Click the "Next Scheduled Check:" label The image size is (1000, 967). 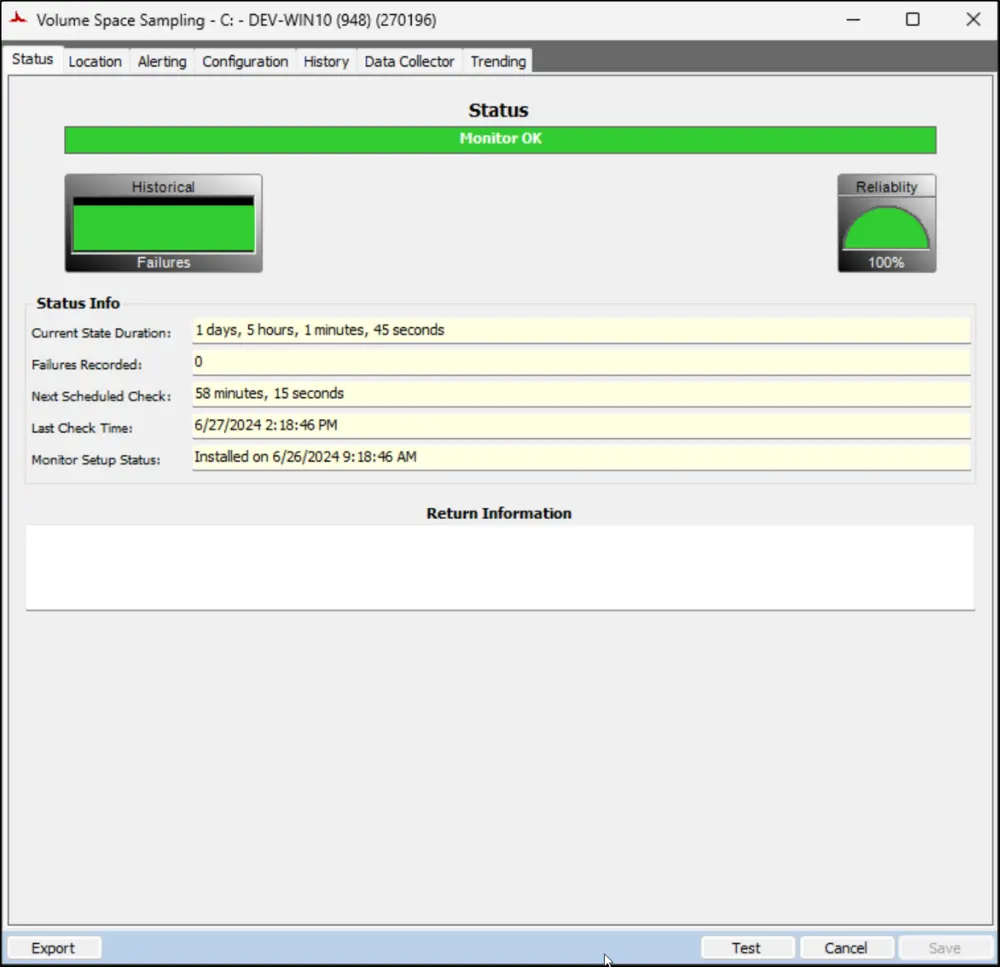(x=101, y=397)
